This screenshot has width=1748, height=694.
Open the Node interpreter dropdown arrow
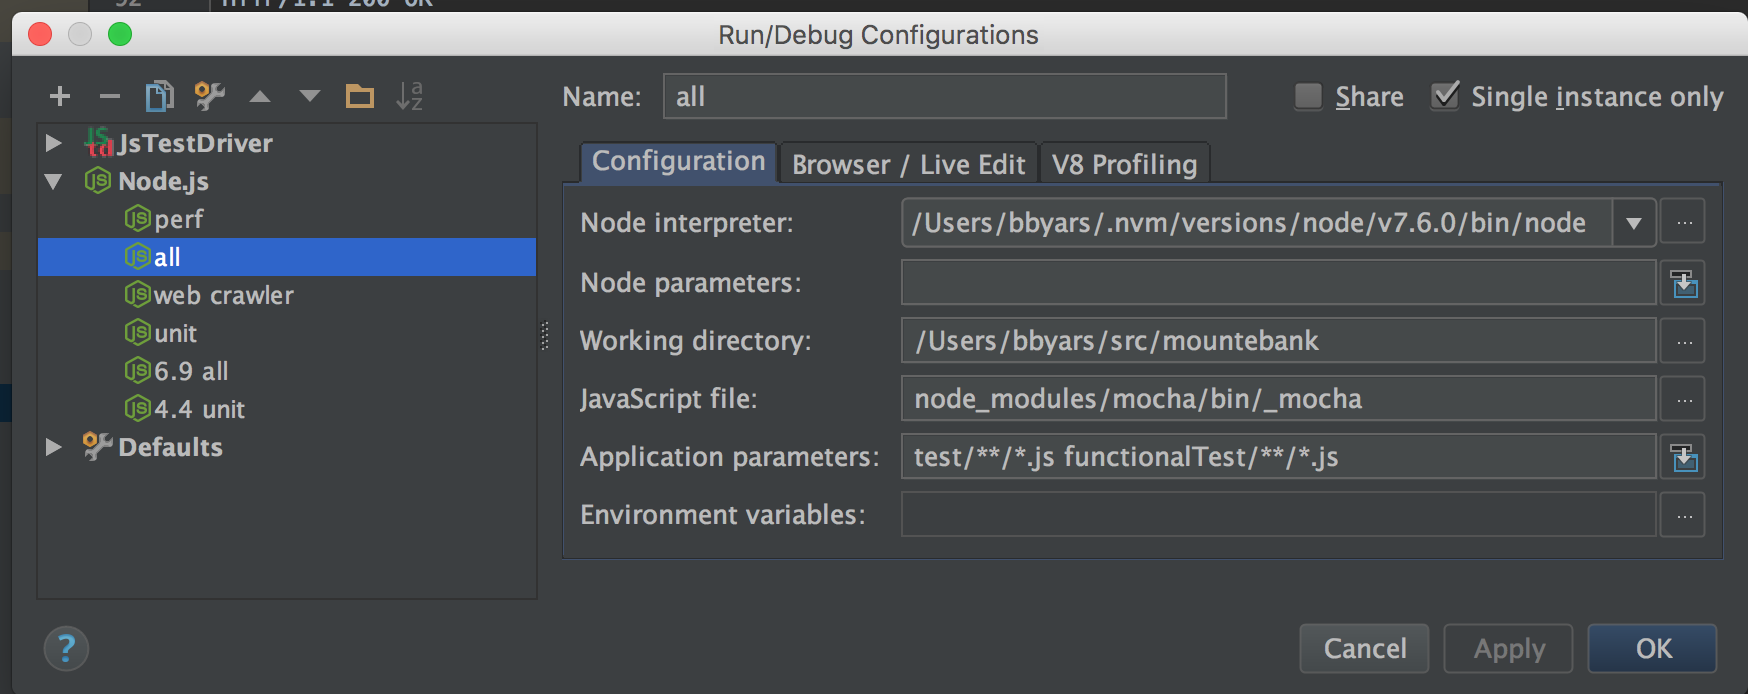1634,223
